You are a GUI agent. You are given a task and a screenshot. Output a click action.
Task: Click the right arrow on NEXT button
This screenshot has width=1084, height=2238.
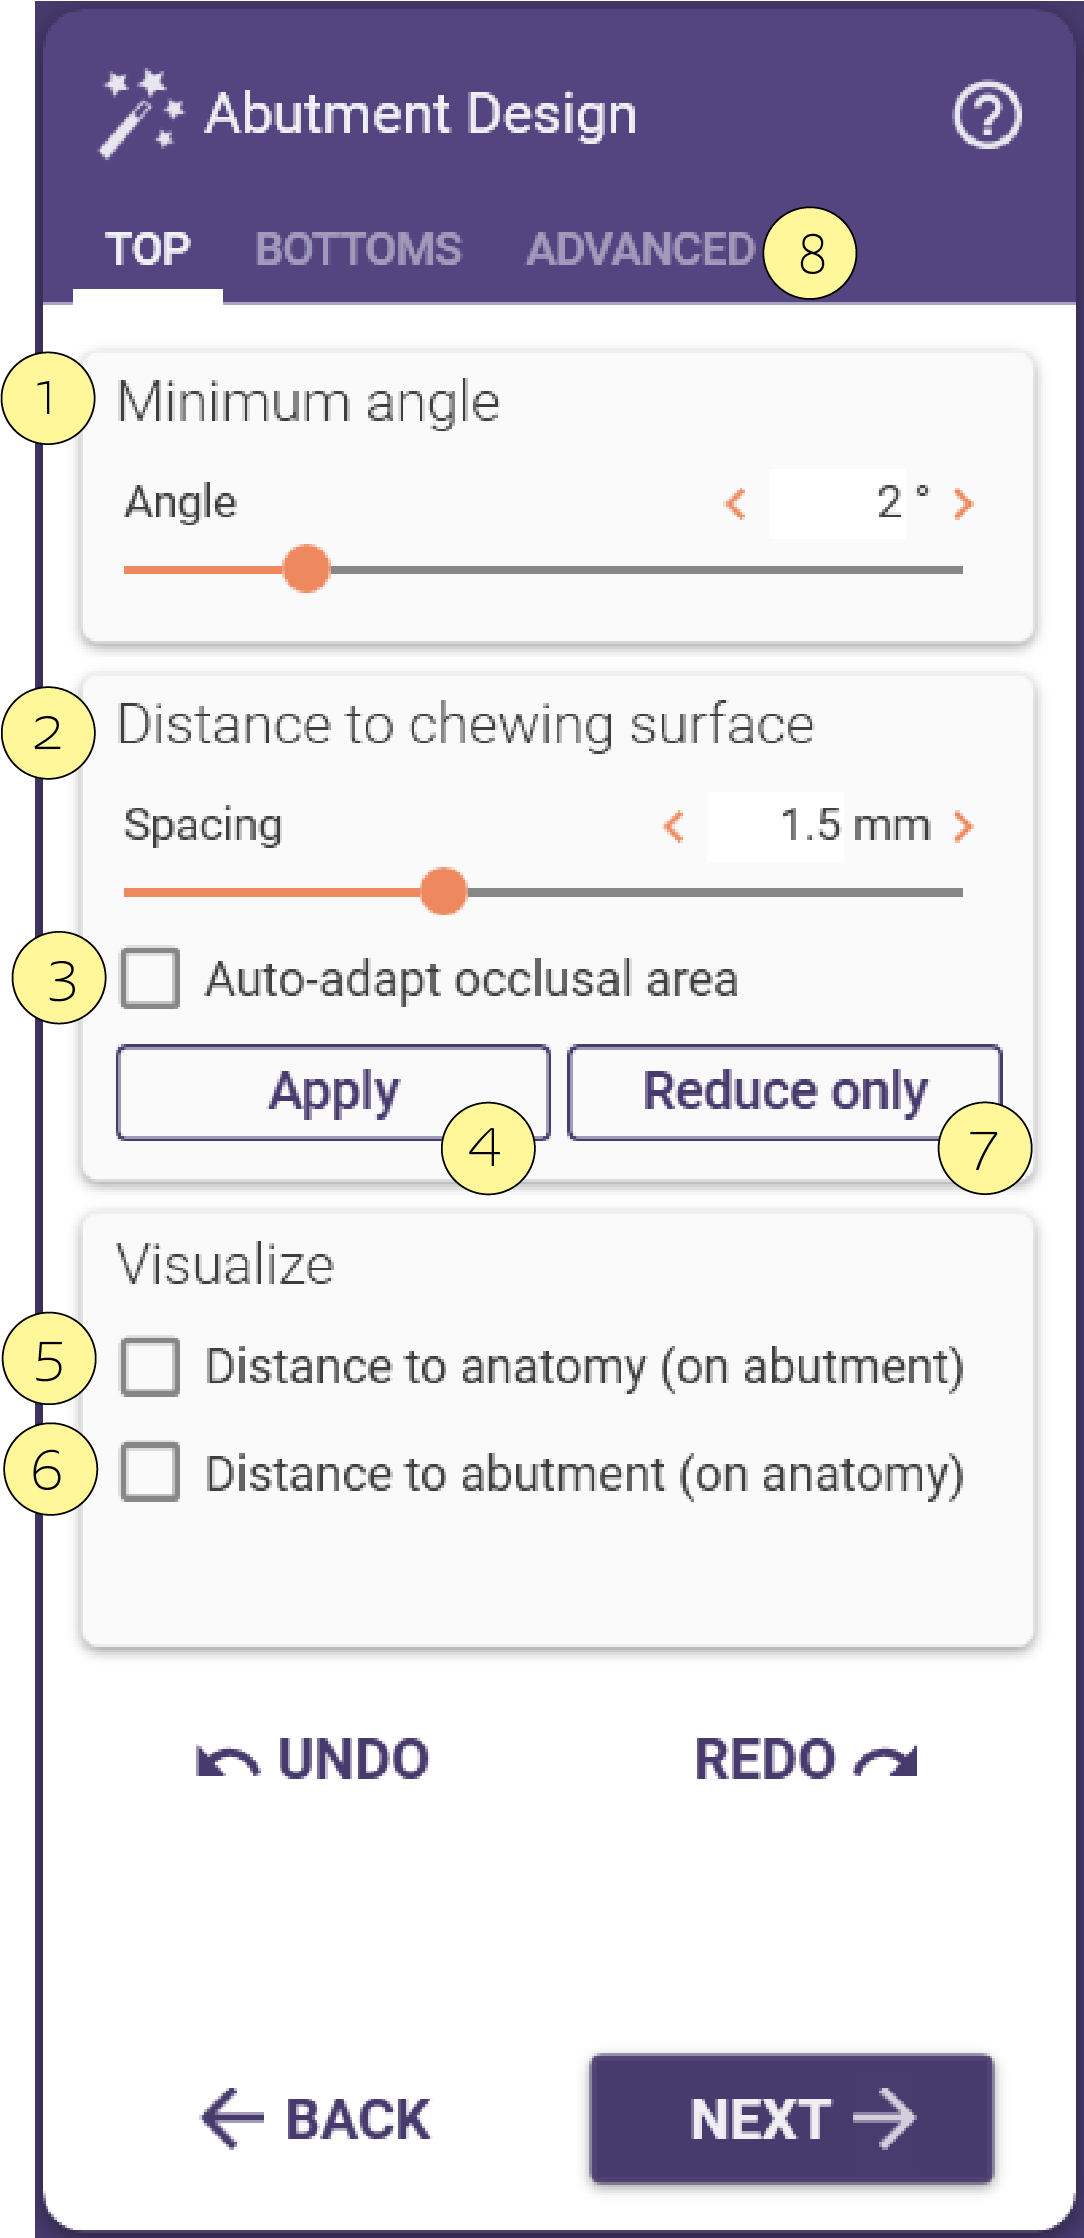tap(884, 2118)
